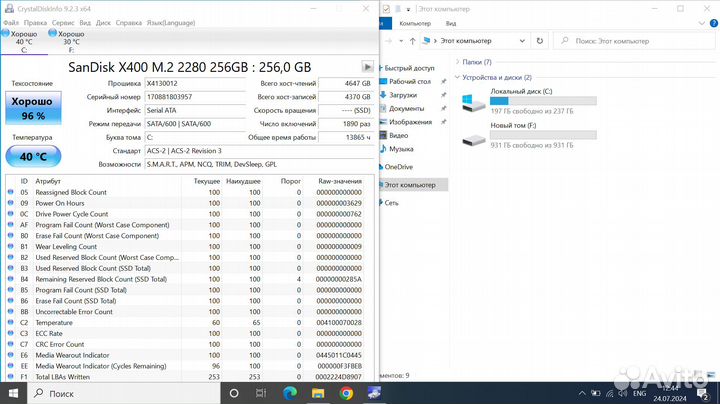The height and width of the screenshot is (404, 720).
Task: Select the Reassigned Block Count row
Action: click(186, 192)
